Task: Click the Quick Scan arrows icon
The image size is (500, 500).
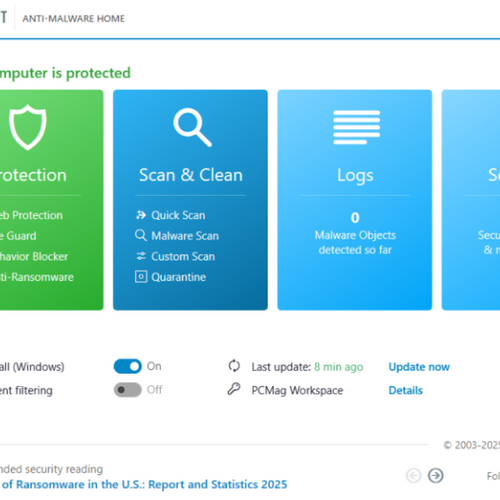Action: click(141, 215)
